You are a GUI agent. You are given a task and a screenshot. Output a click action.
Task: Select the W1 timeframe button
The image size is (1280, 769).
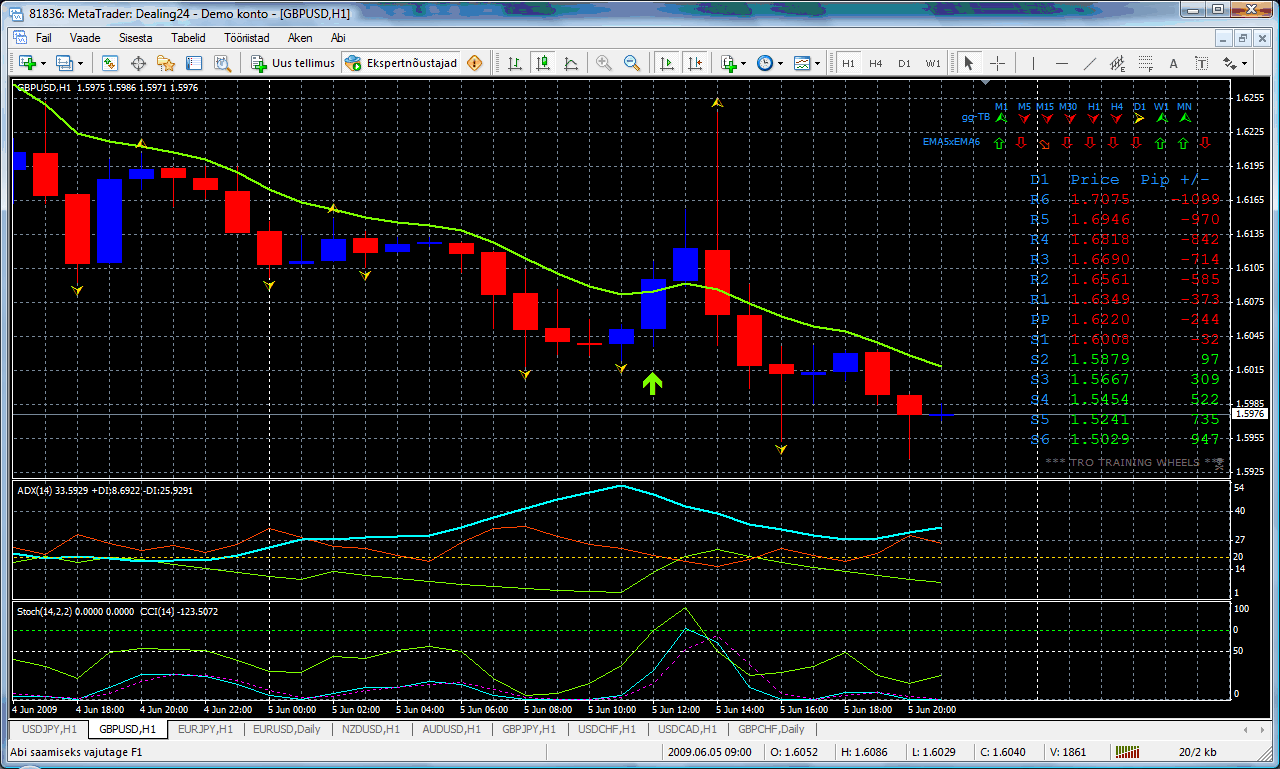click(x=933, y=63)
